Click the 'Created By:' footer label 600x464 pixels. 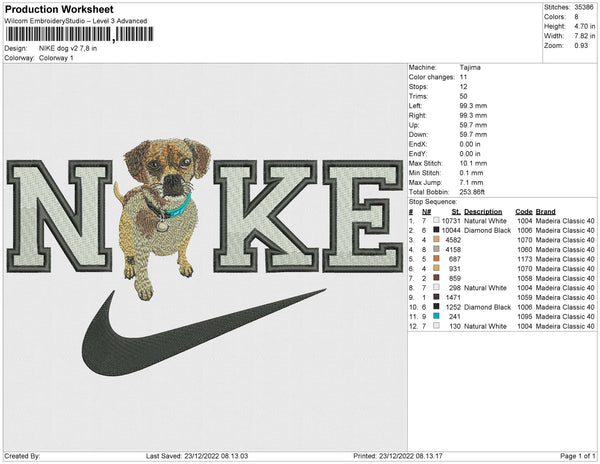click(x=22, y=456)
